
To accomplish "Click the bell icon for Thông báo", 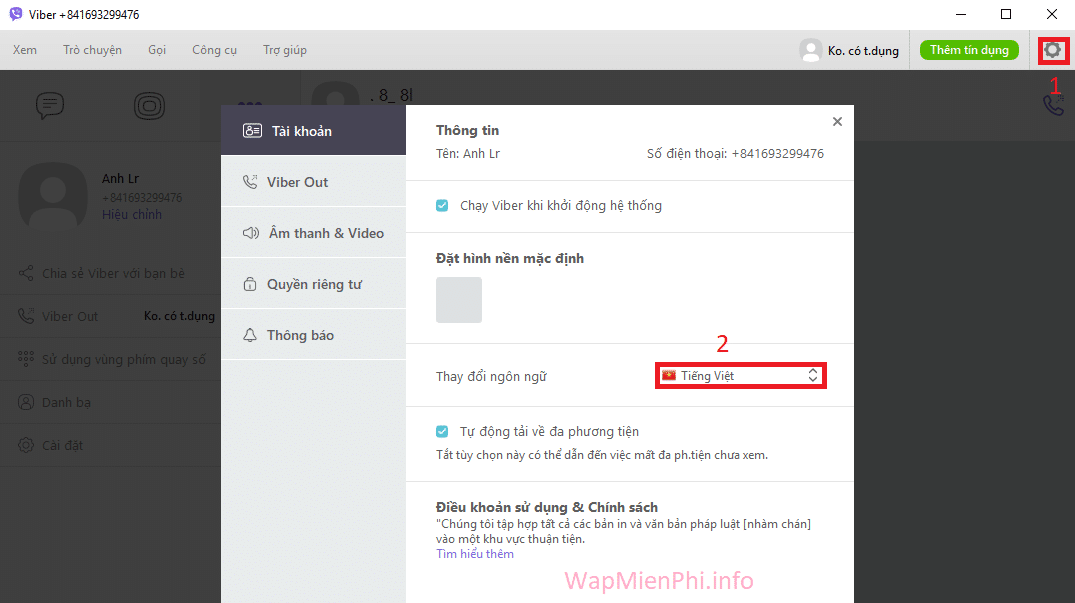I will tap(250, 335).
